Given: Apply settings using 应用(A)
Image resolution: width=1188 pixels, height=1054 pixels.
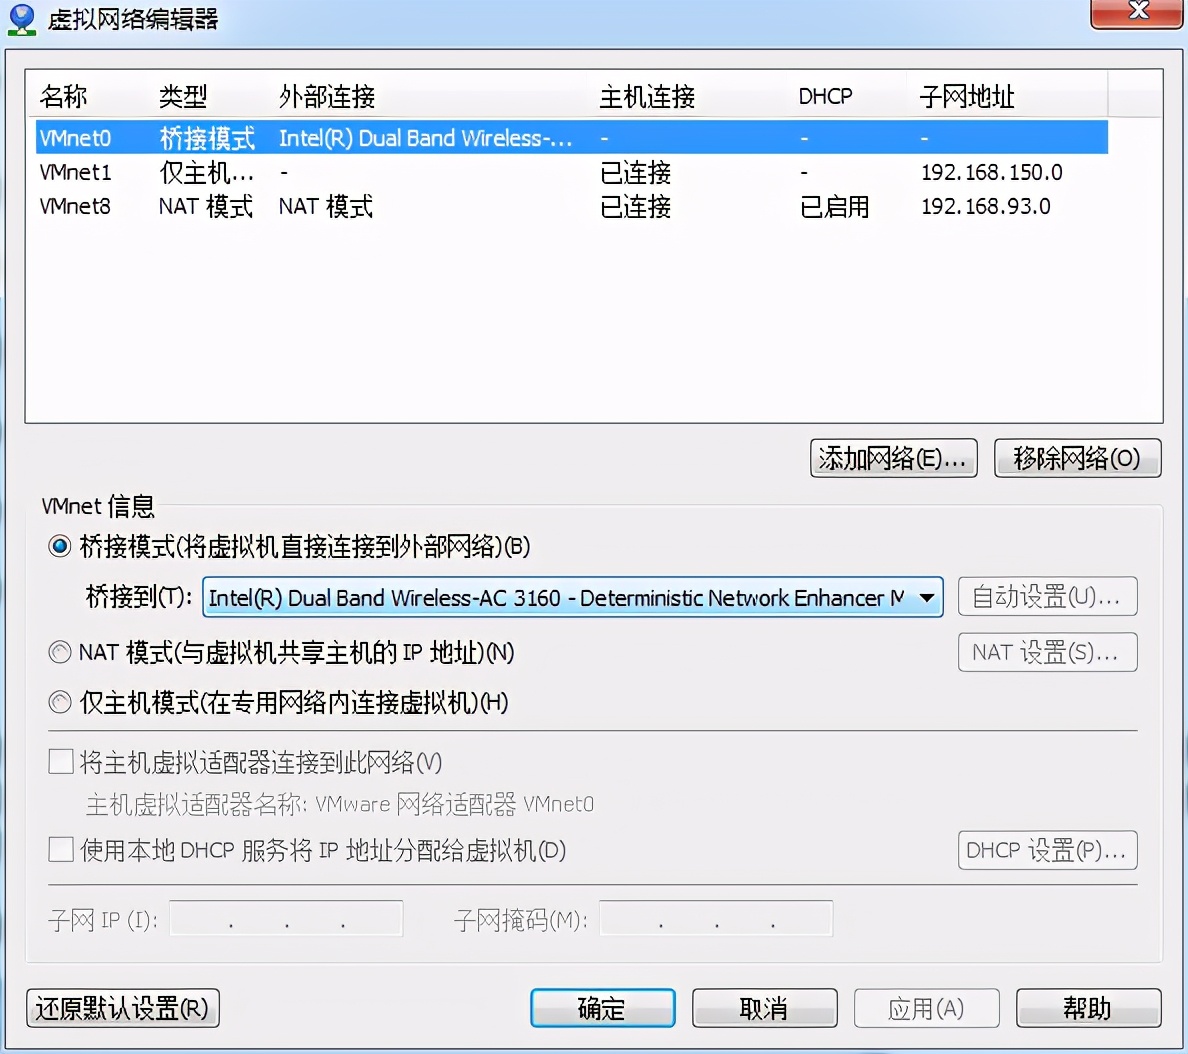Looking at the screenshot, I should click(x=926, y=1008).
